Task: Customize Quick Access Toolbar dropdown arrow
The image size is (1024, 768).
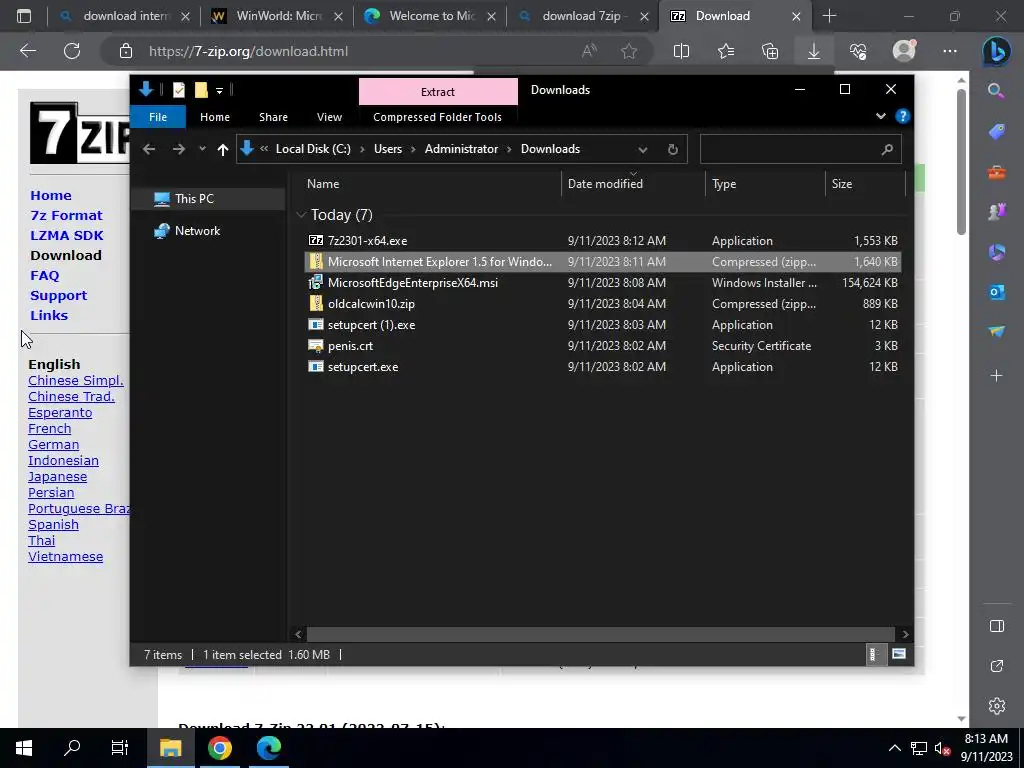Action: tap(219, 91)
